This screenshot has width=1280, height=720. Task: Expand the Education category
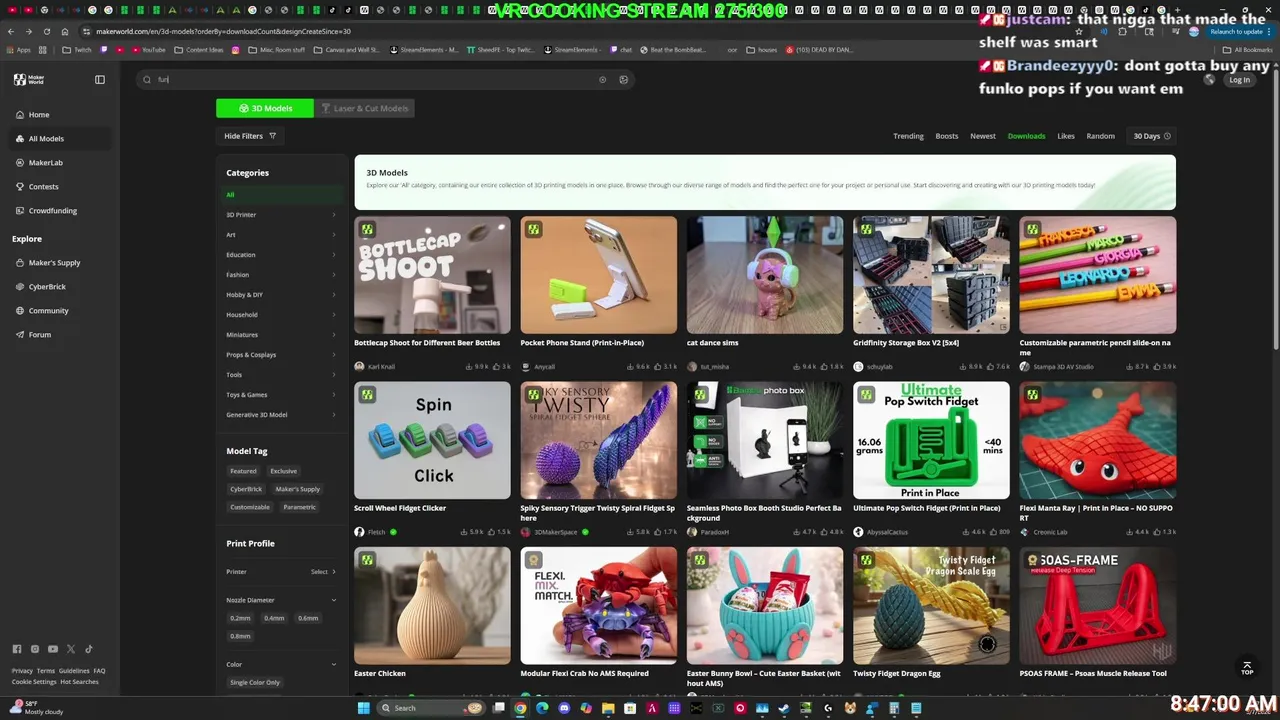pyautogui.click(x=281, y=255)
